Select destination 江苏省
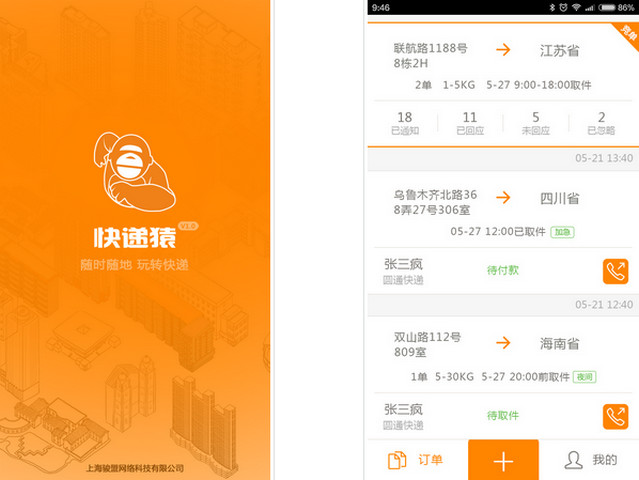The image size is (639, 480). [x=560, y=51]
